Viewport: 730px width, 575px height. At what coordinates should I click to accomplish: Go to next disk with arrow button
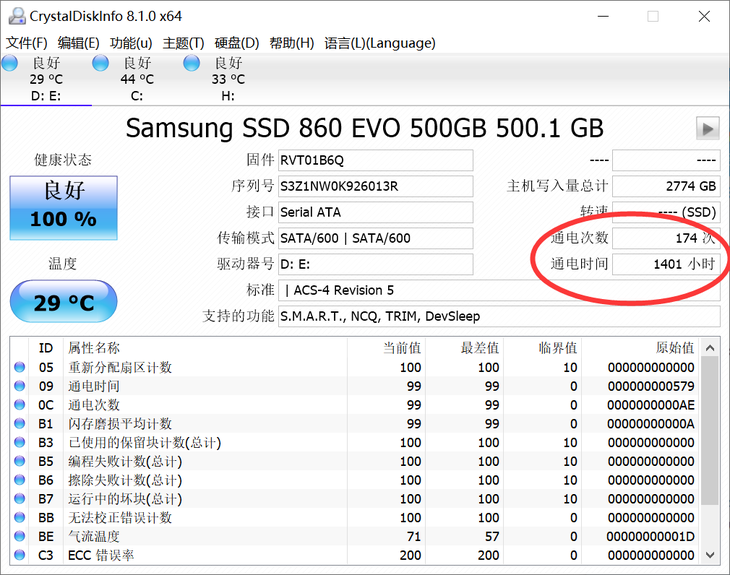[x=708, y=128]
